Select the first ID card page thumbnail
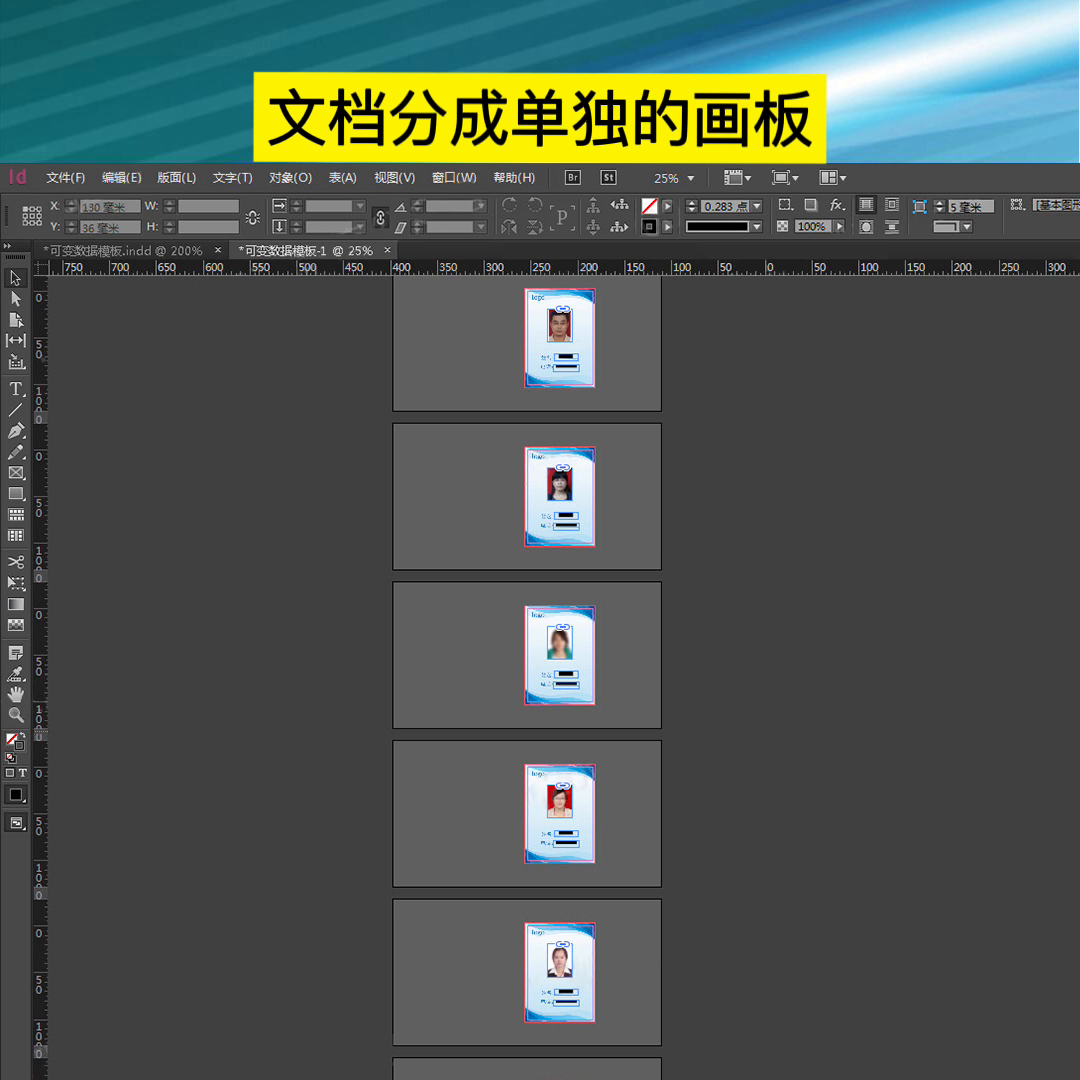1080x1080 pixels. pyautogui.click(x=559, y=338)
